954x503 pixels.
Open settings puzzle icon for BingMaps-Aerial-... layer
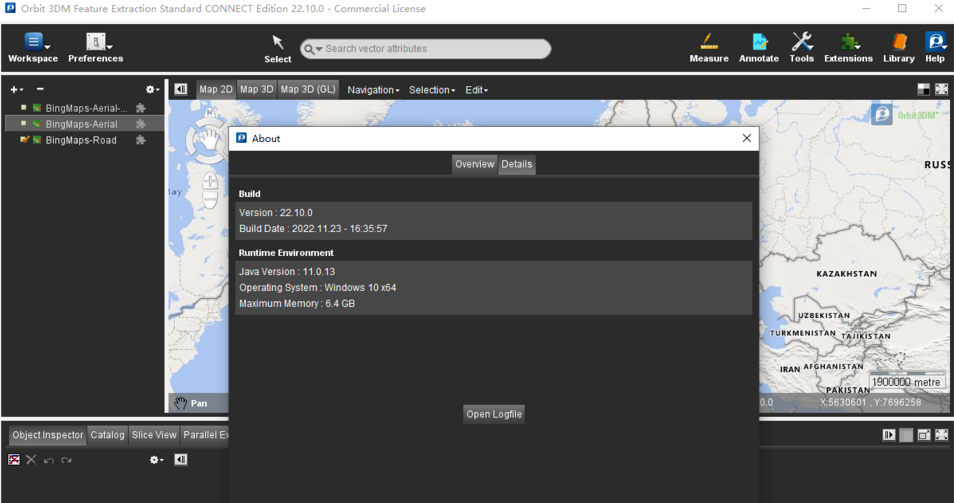coord(141,108)
